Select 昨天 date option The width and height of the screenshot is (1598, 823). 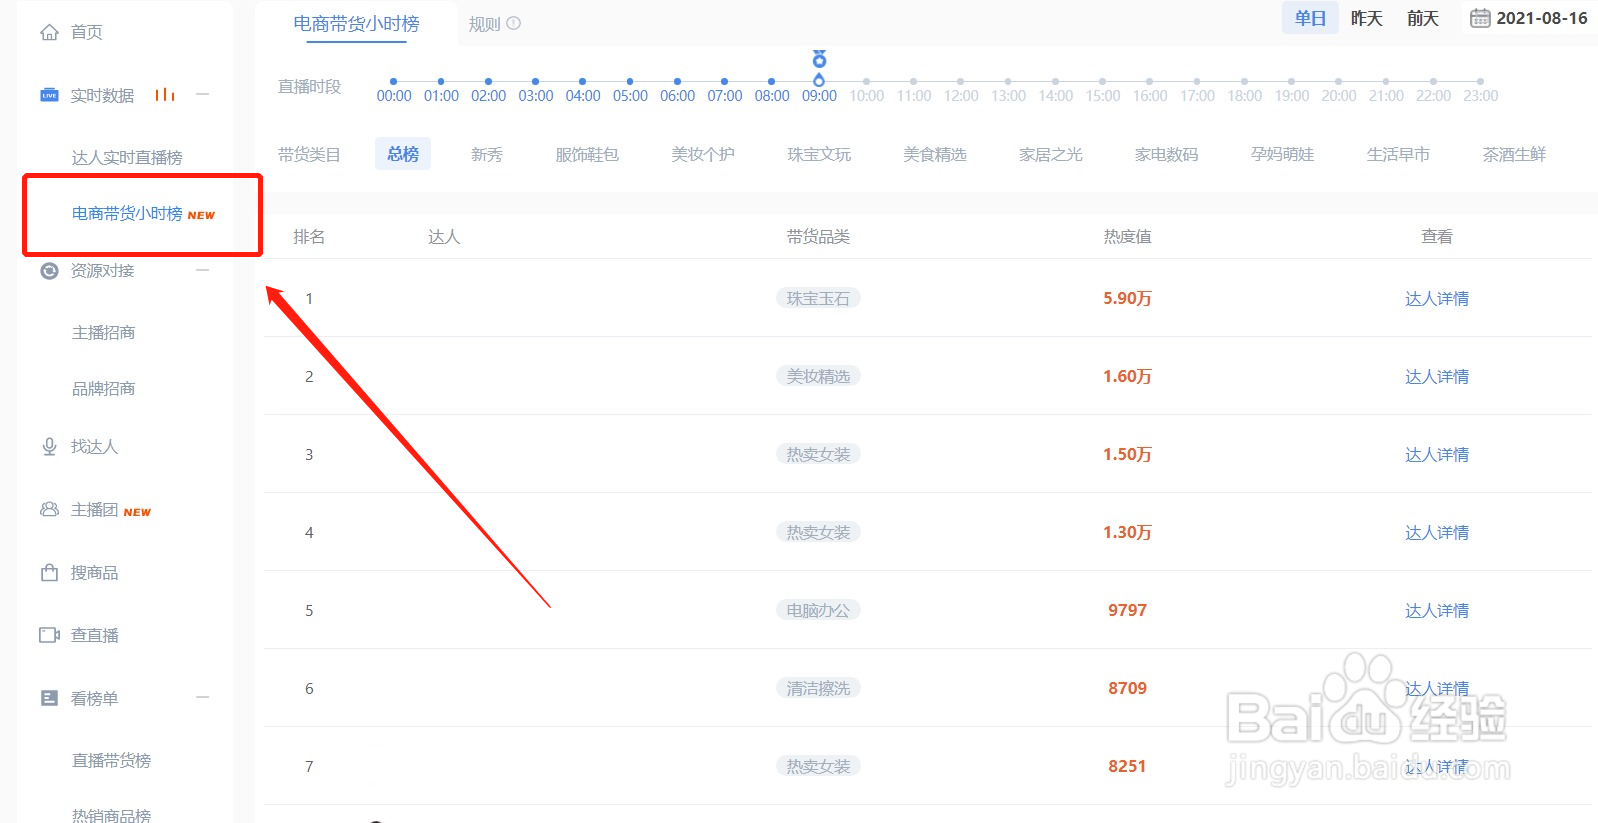(1366, 18)
